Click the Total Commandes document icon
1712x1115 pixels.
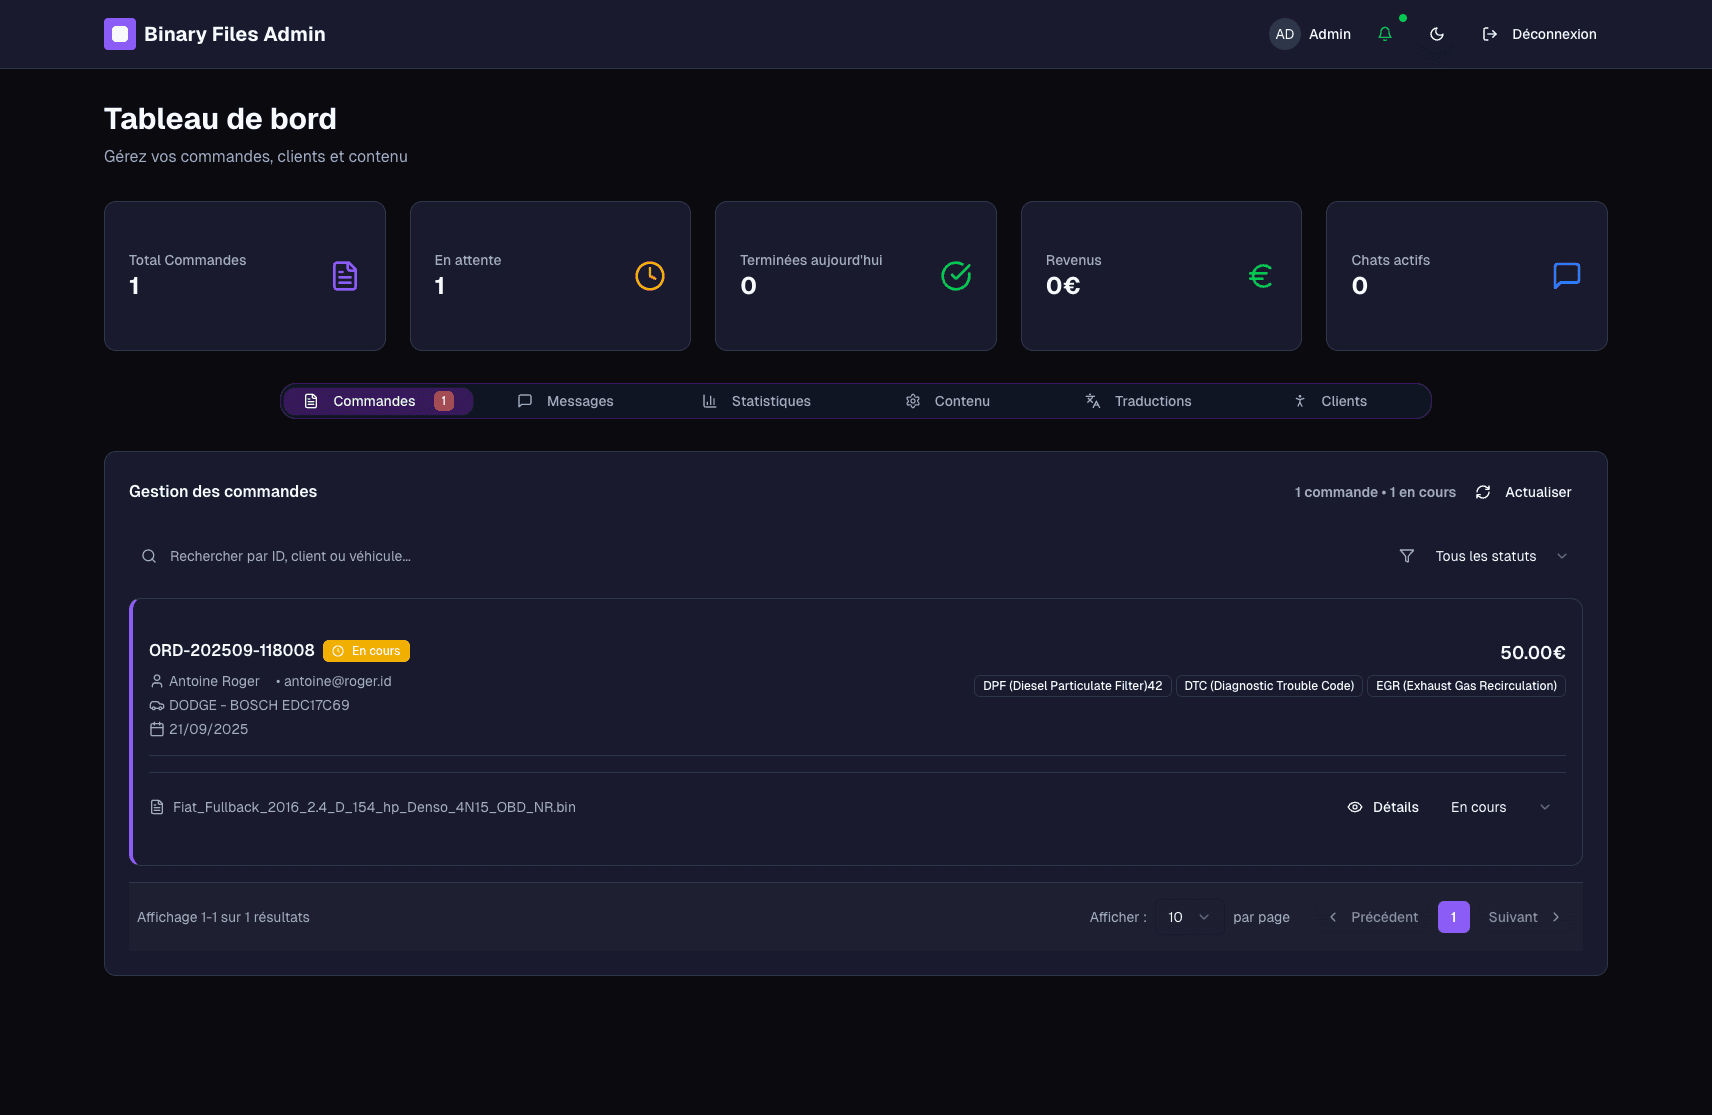pos(345,276)
